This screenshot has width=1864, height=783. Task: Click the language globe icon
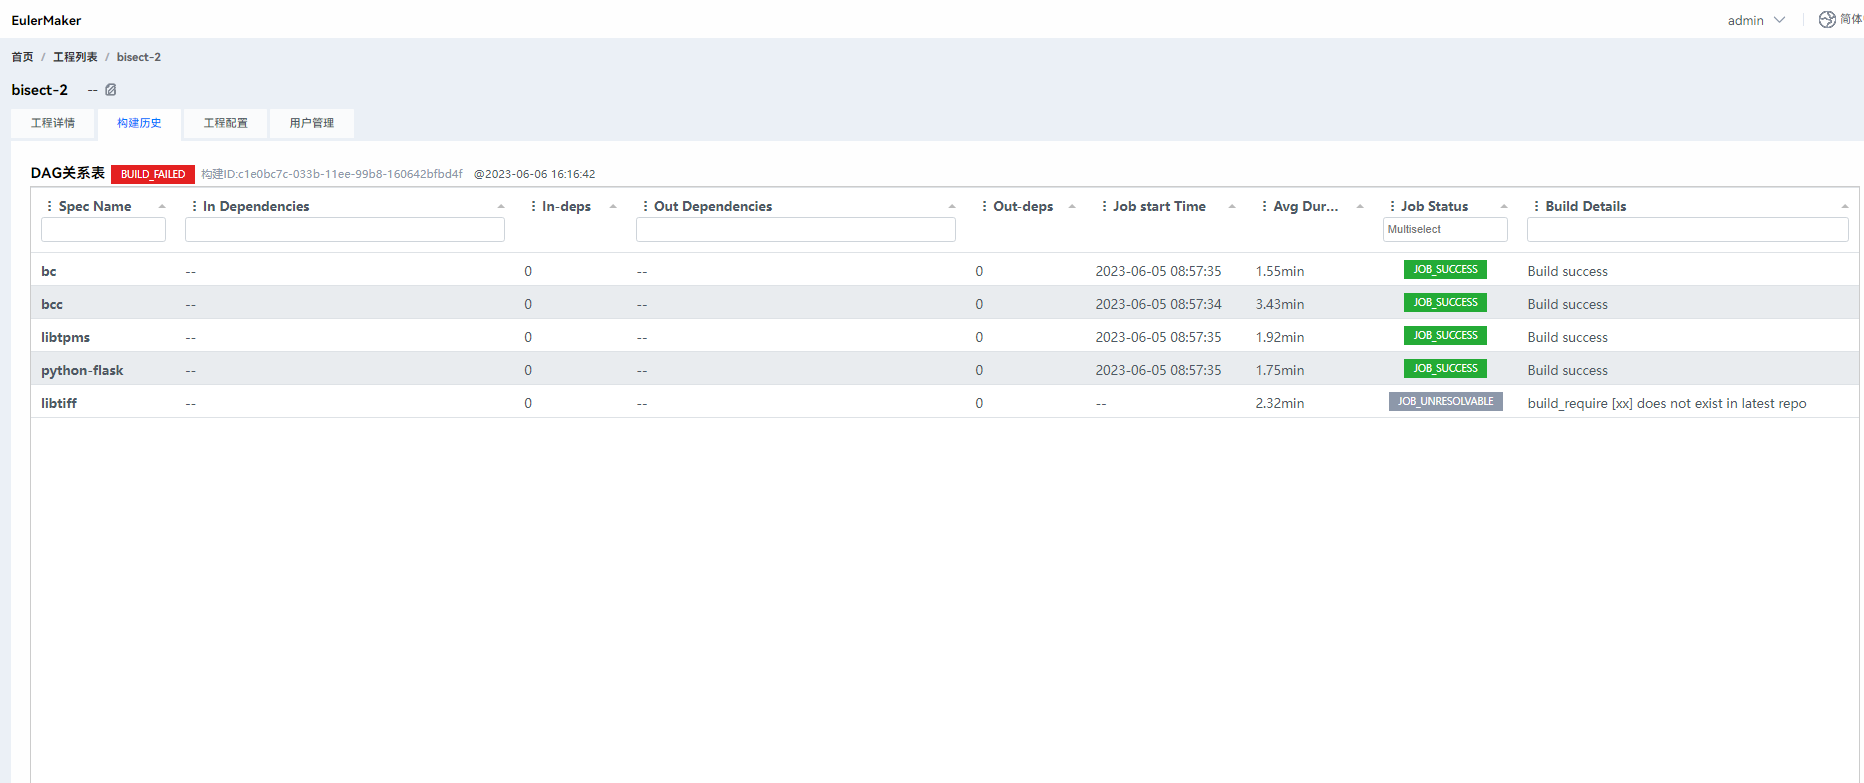[x=1827, y=20]
